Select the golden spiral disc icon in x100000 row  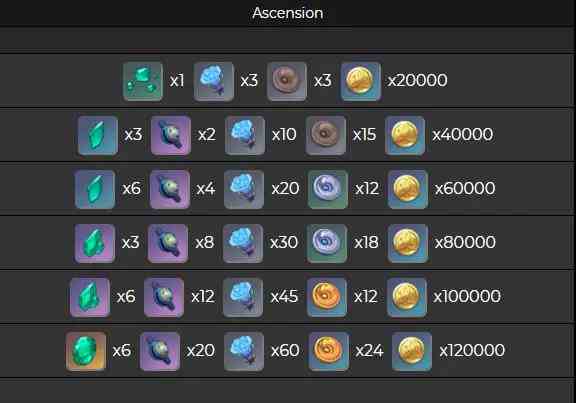[327, 297]
